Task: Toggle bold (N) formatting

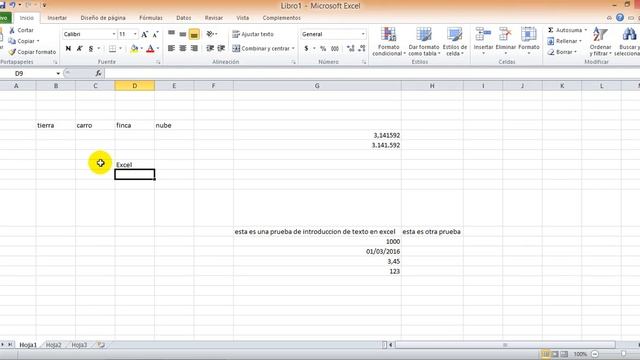Action: [68, 49]
